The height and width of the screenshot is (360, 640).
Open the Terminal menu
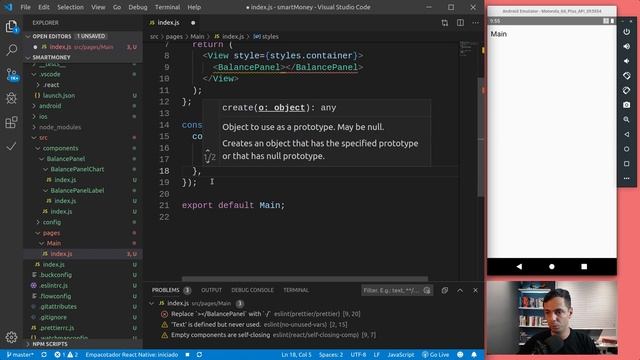tap(167, 7)
